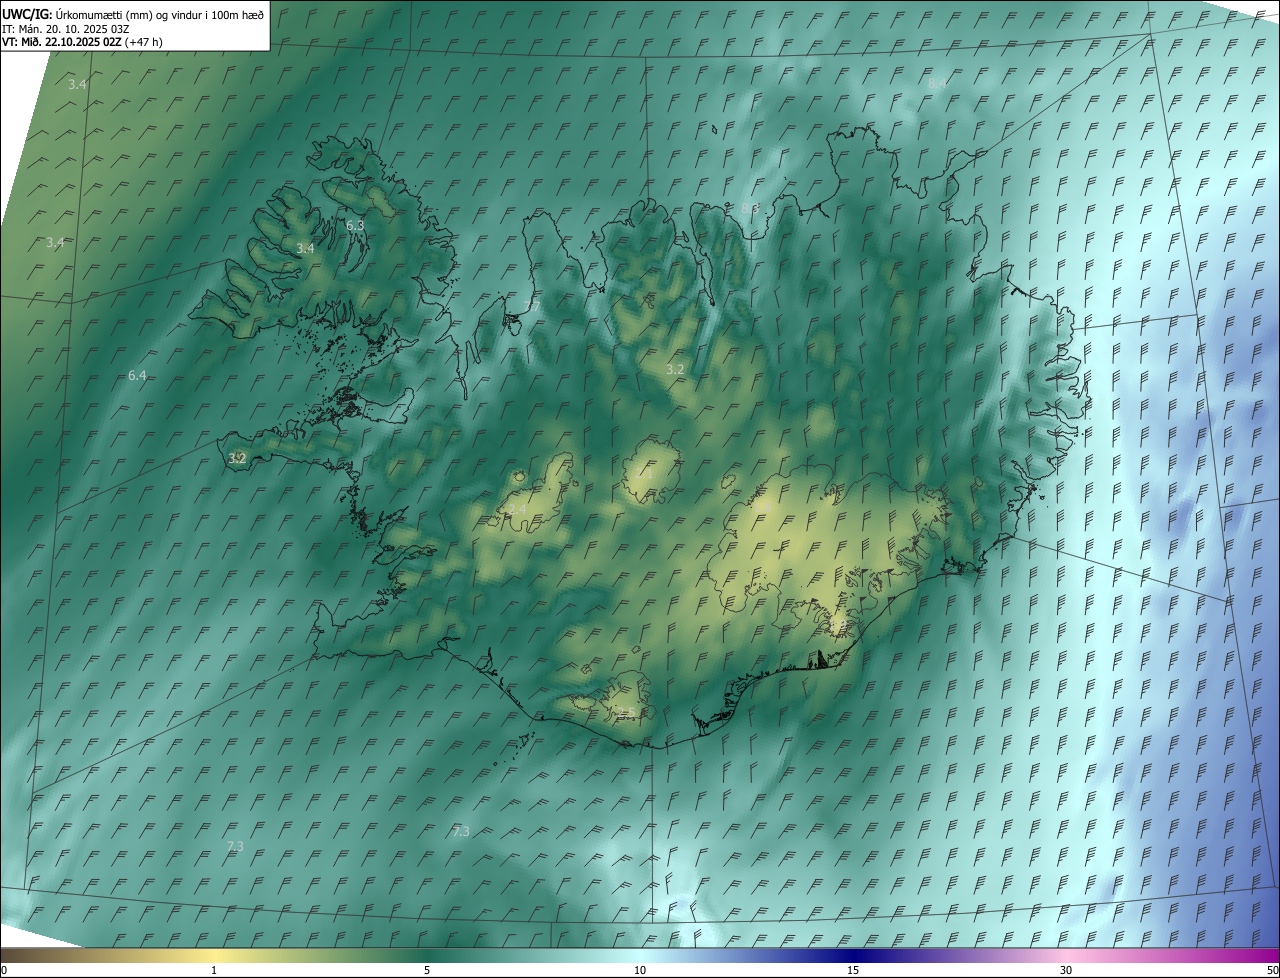Click the '10' tick on the color scale
1280x978 pixels.
point(640,971)
